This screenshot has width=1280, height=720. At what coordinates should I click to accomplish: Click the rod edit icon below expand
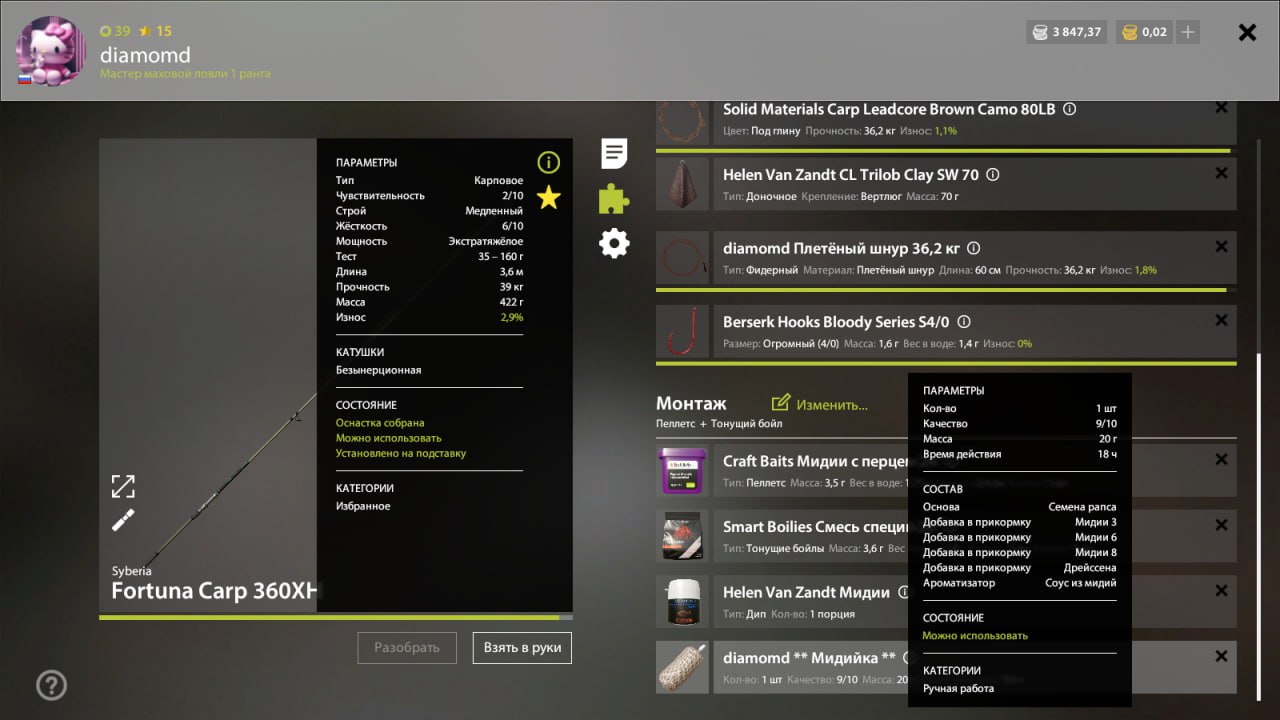[x=123, y=520]
